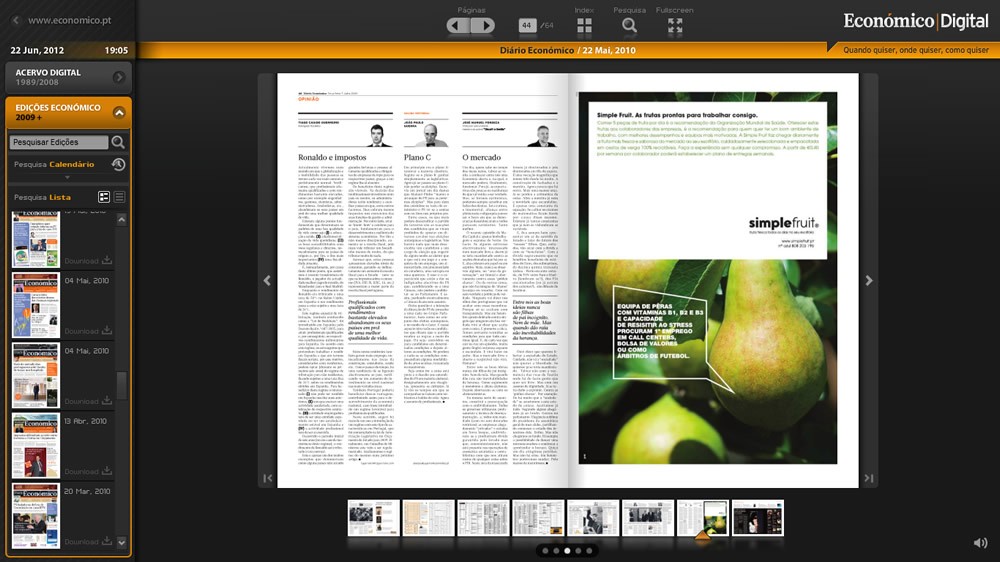Turn to previous spread with left viewer arrow
This screenshot has width=1000, height=562.
[x=267, y=280]
